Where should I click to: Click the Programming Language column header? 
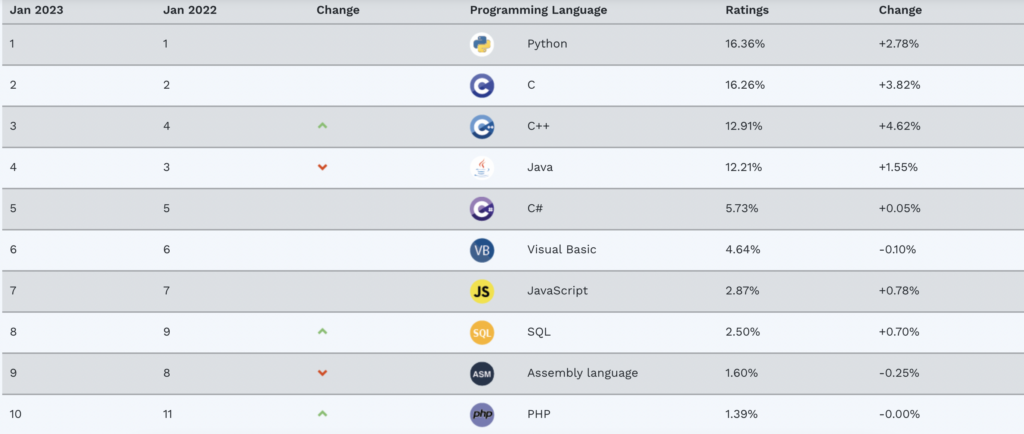point(538,10)
